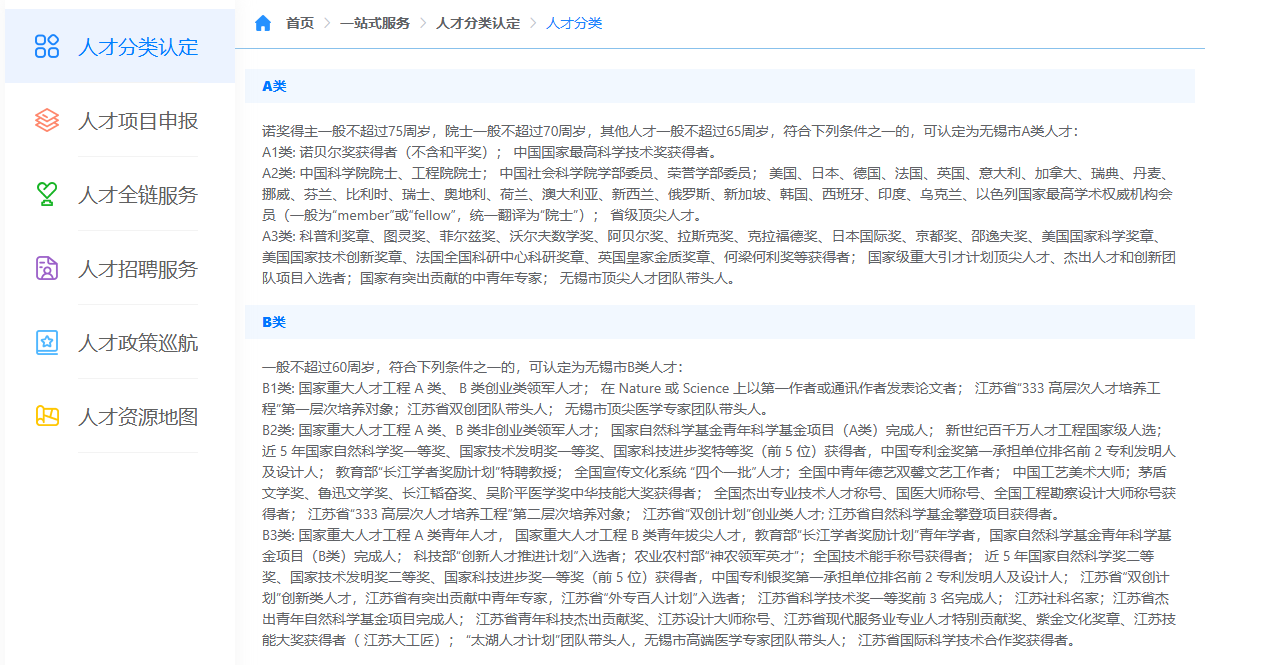Navigate to 人才分类认定 in the breadcrumb

pos(478,23)
